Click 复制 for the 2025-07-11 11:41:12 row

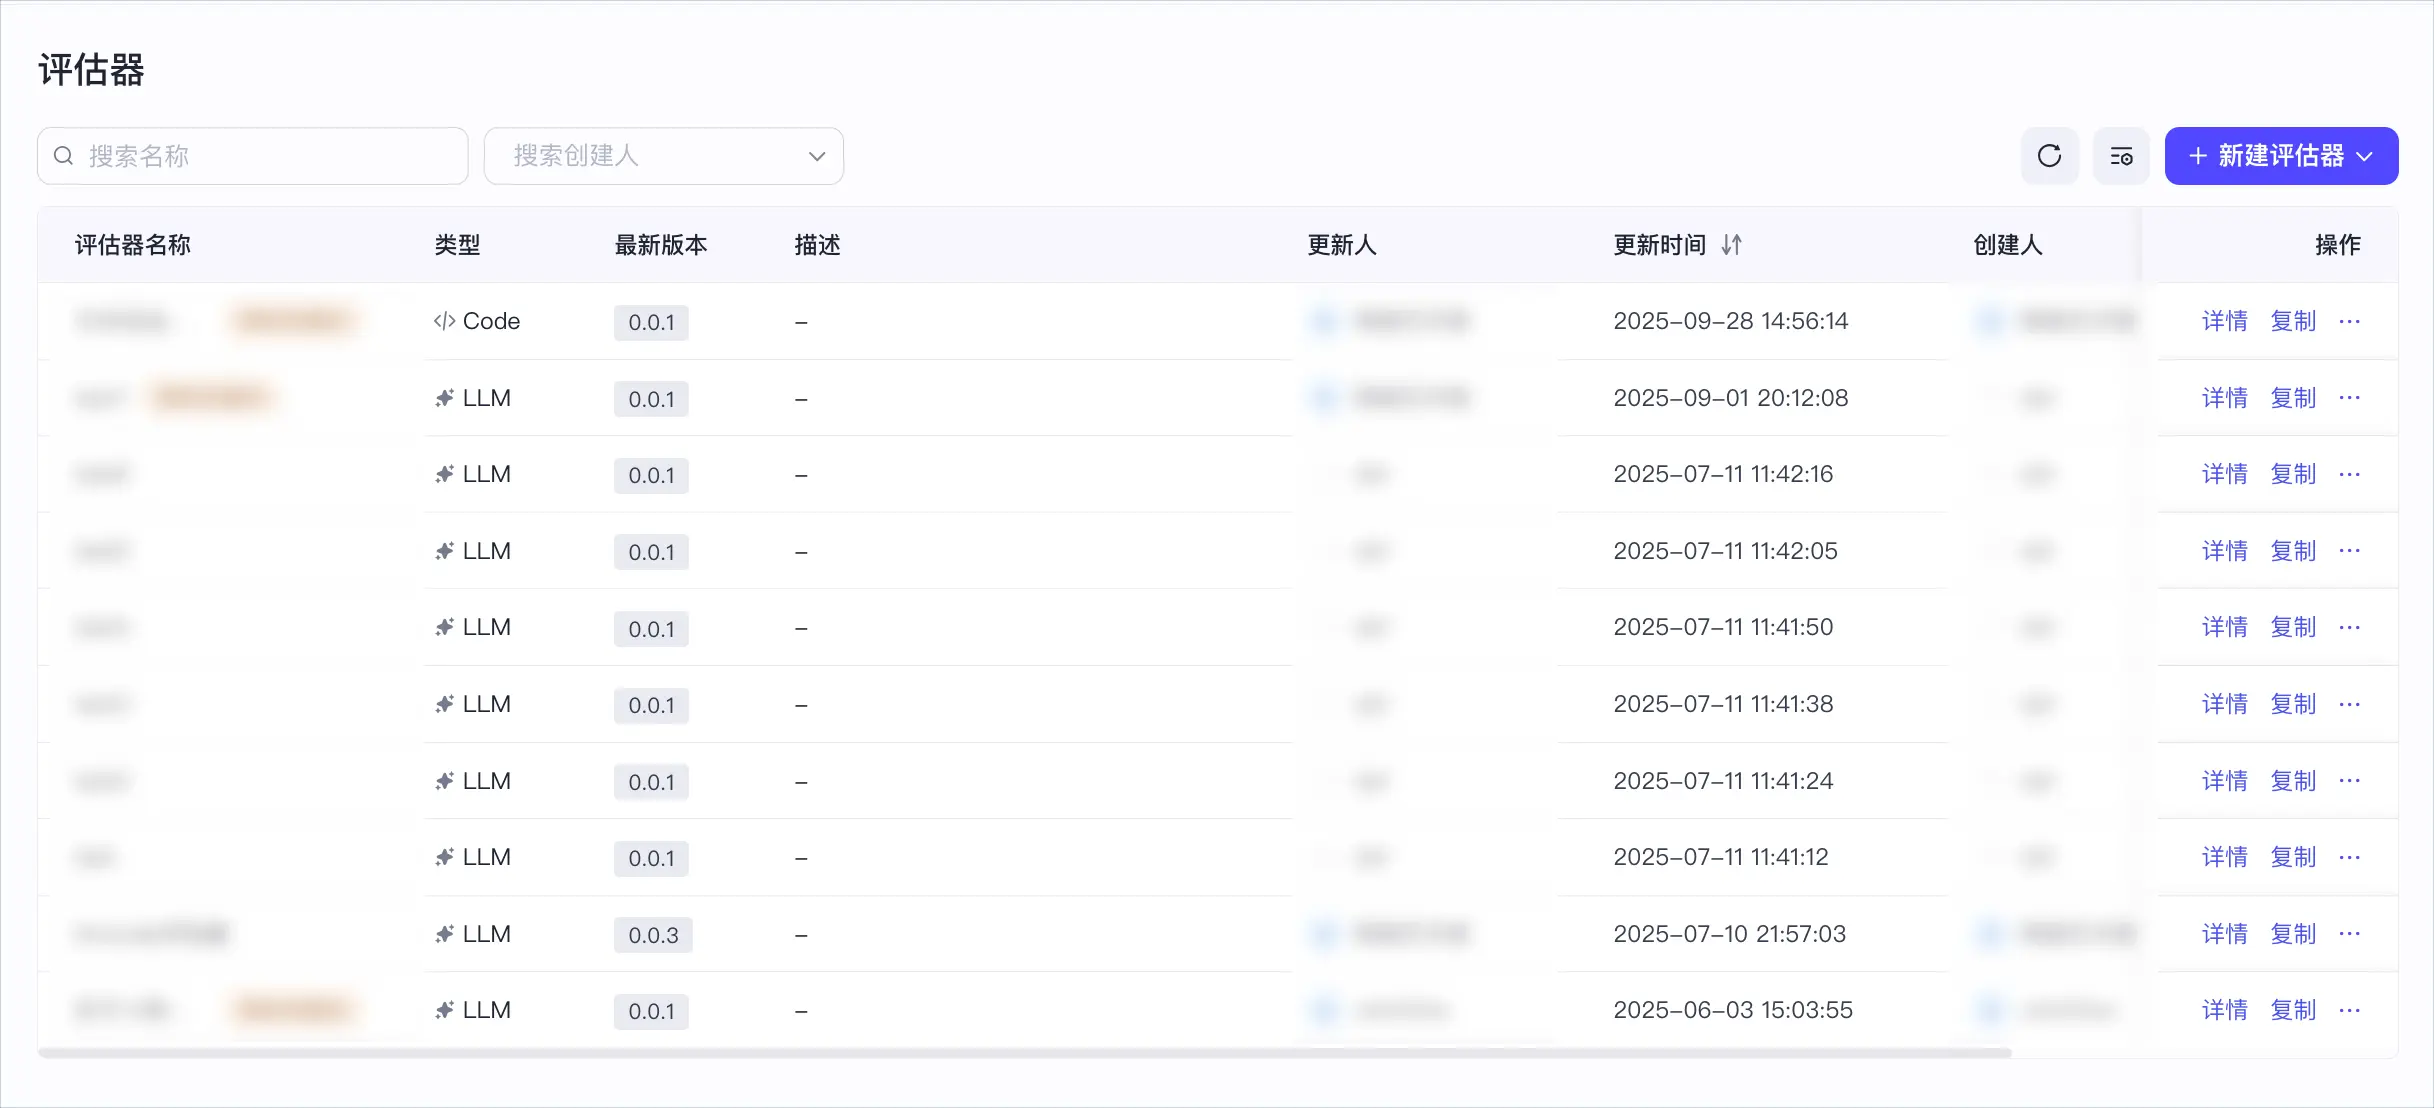(2293, 857)
